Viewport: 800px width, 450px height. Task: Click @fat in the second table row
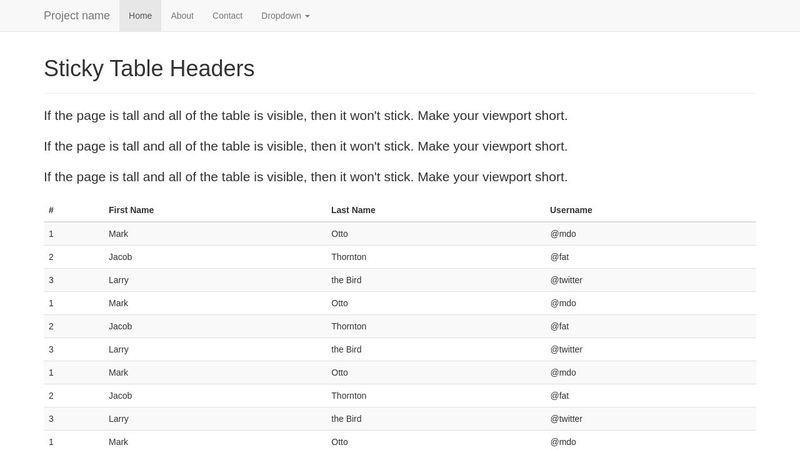pos(559,257)
